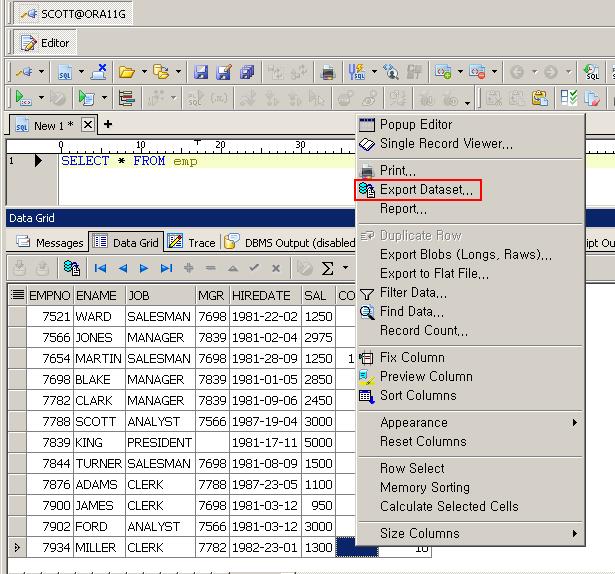This screenshot has height=574, width=615.
Task: Expand the Sigma calculation dropdown arrow
Action: [x=345, y=268]
